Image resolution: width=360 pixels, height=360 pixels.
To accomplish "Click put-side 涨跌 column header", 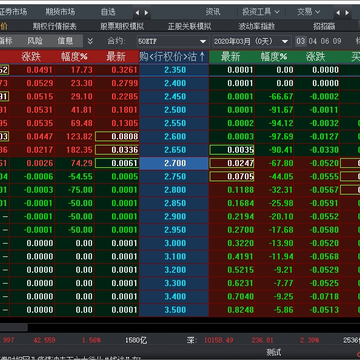I will (x=316, y=57).
